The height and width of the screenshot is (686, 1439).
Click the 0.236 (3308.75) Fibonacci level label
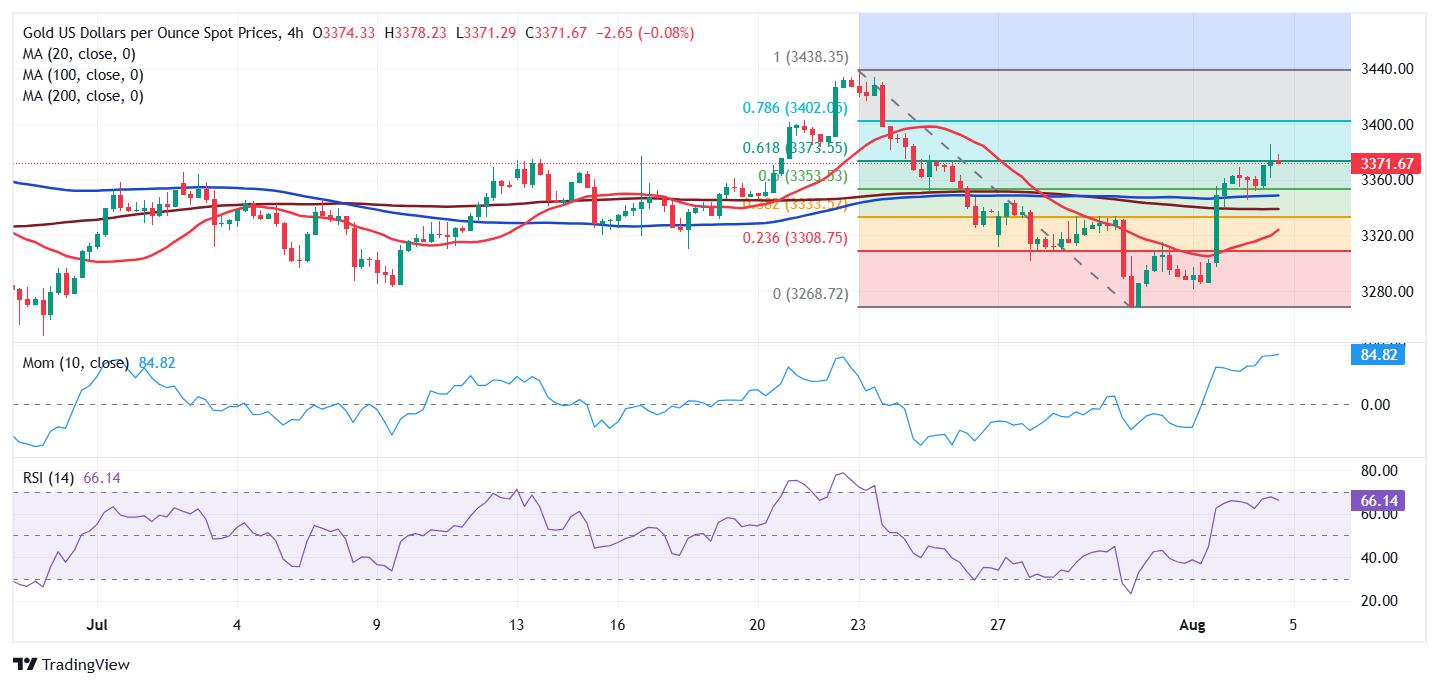tap(795, 238)
